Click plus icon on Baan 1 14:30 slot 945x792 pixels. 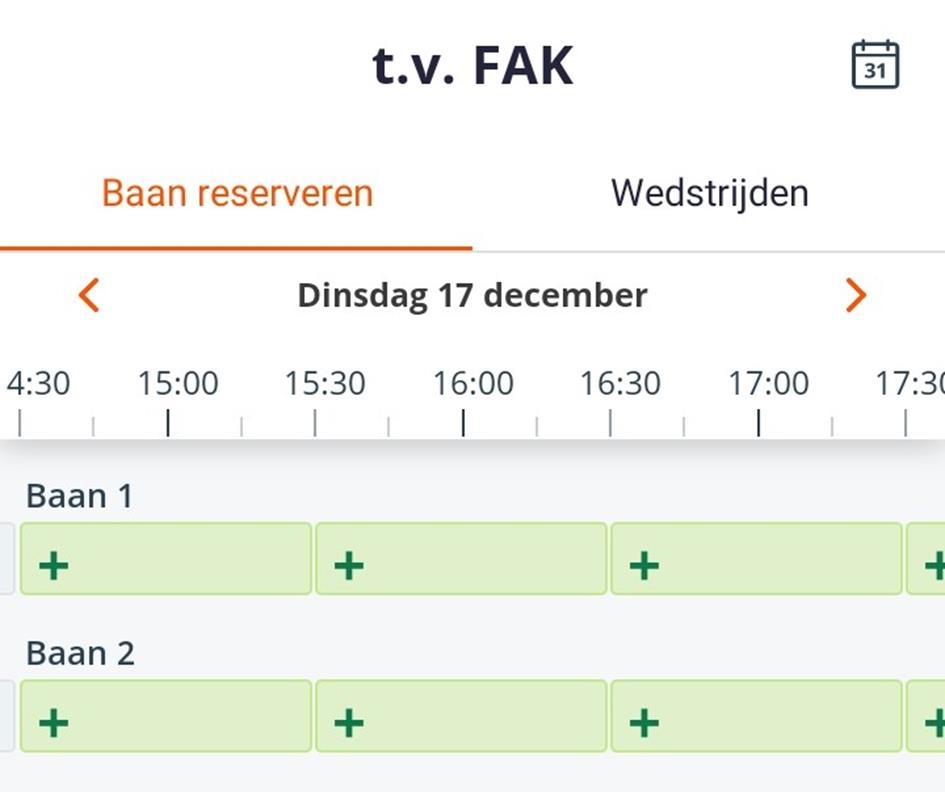point(54,566)
